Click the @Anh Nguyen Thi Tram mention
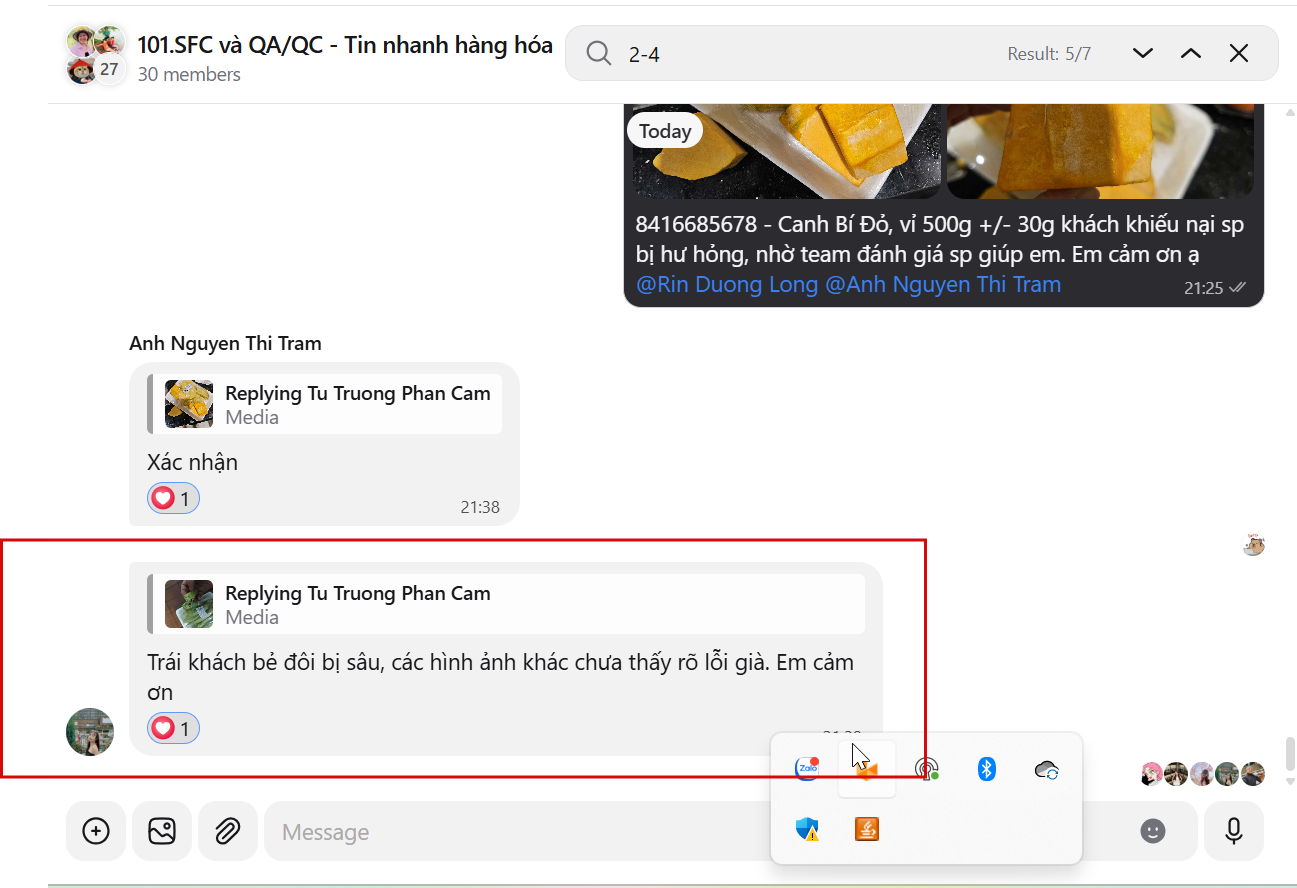Image resolution: width=1297 pixels, height=888 pixels. point(943,285)
